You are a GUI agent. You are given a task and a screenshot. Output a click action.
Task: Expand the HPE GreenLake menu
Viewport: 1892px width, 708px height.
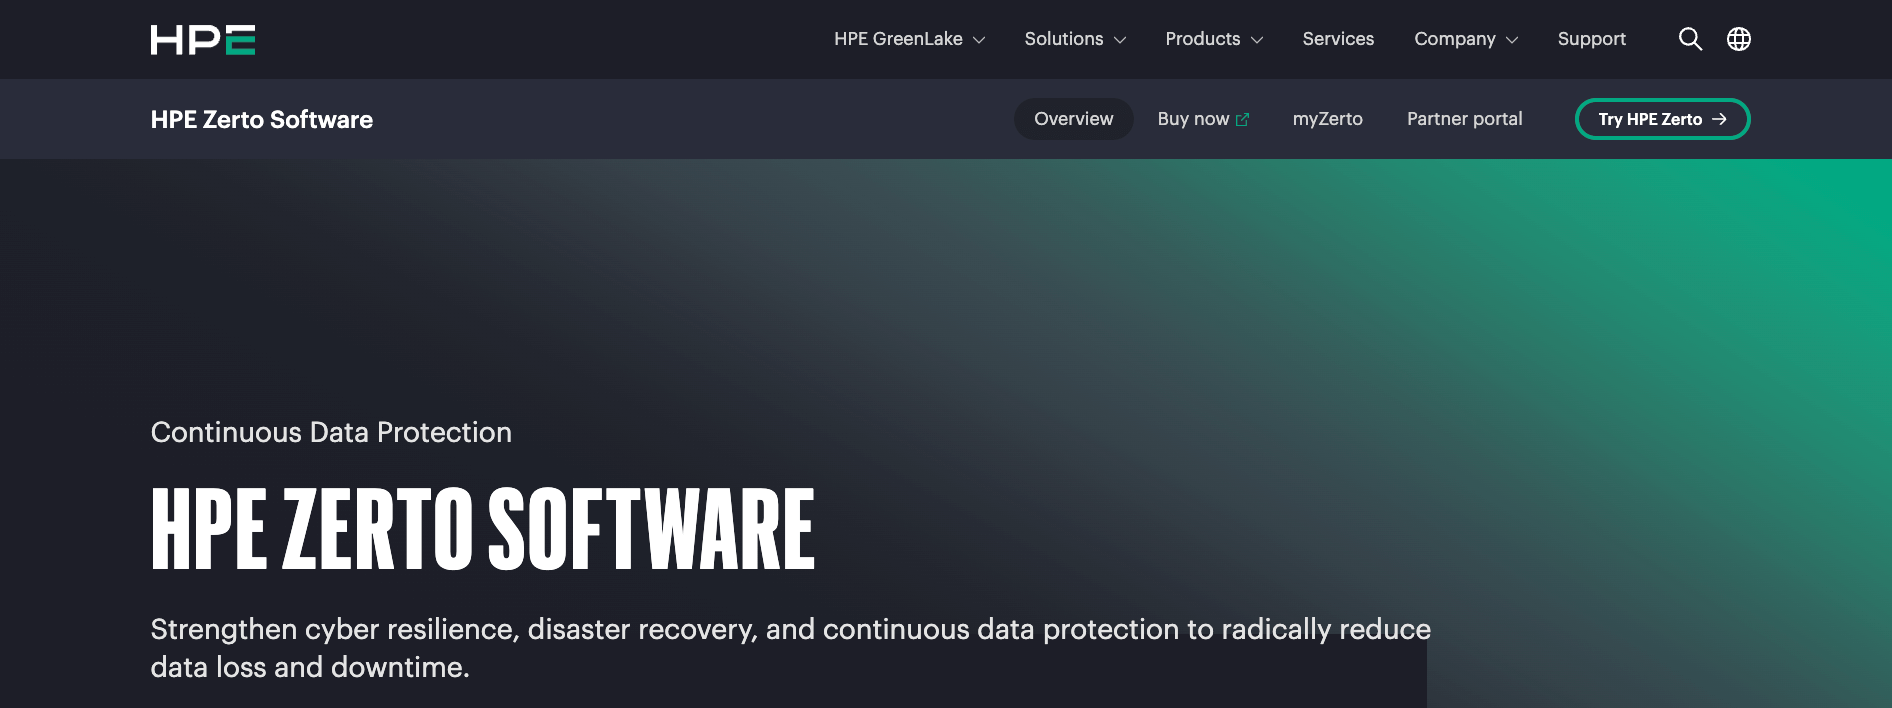pos(910,39)
